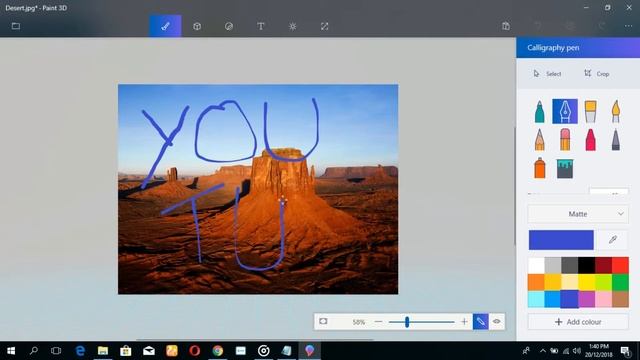
Task: Open the Windows Start menu
Action: (x=11, y=351)
